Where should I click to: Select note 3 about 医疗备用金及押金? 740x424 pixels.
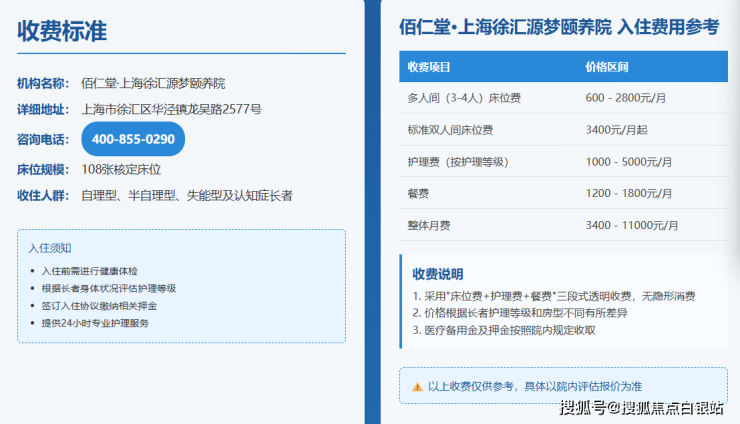pyautogui.click(x=504, y=331)
